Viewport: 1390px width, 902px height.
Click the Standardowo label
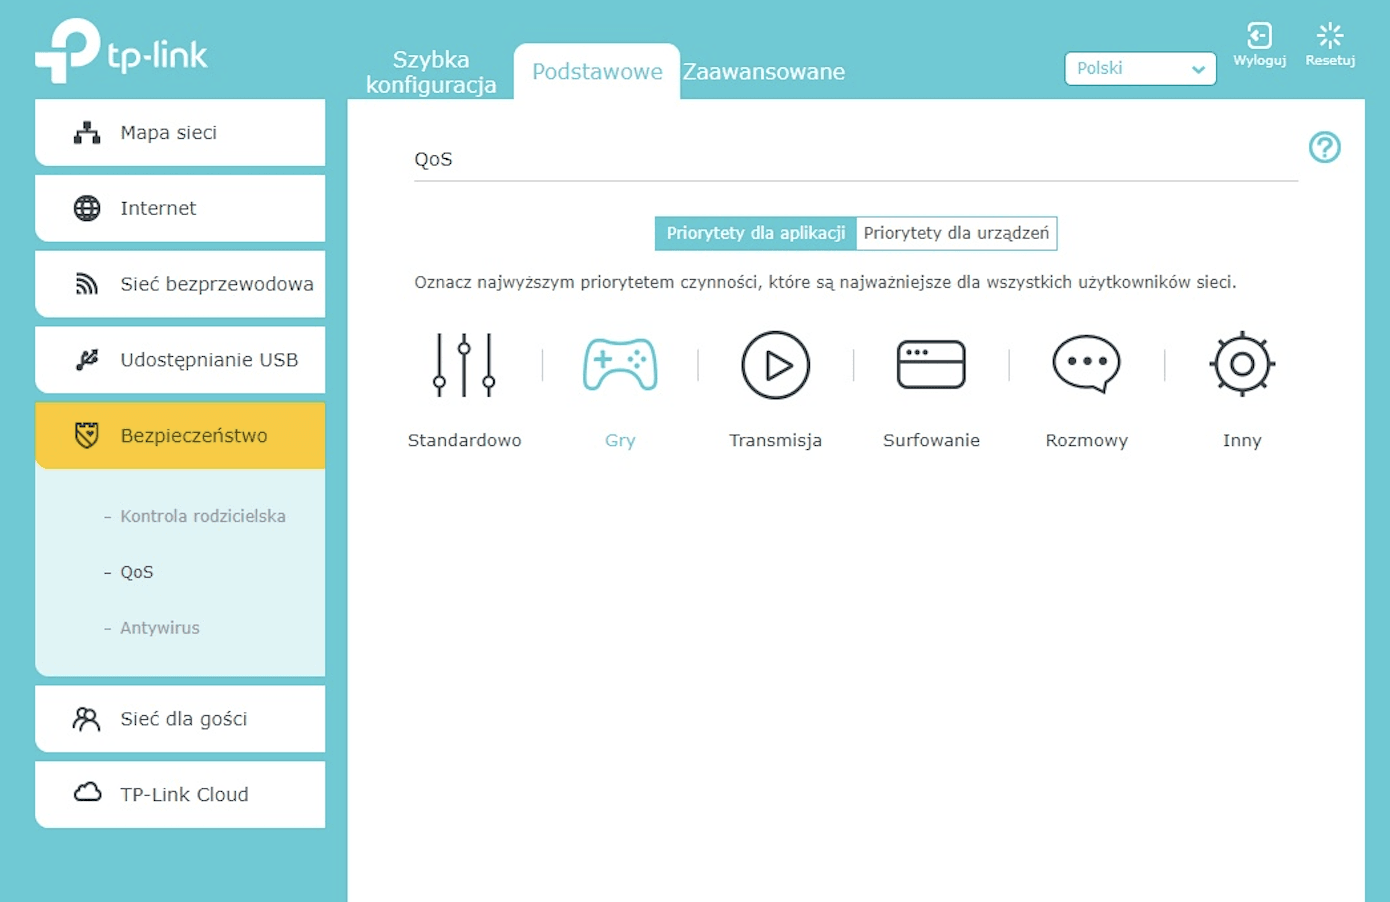(x=464, y=440)
